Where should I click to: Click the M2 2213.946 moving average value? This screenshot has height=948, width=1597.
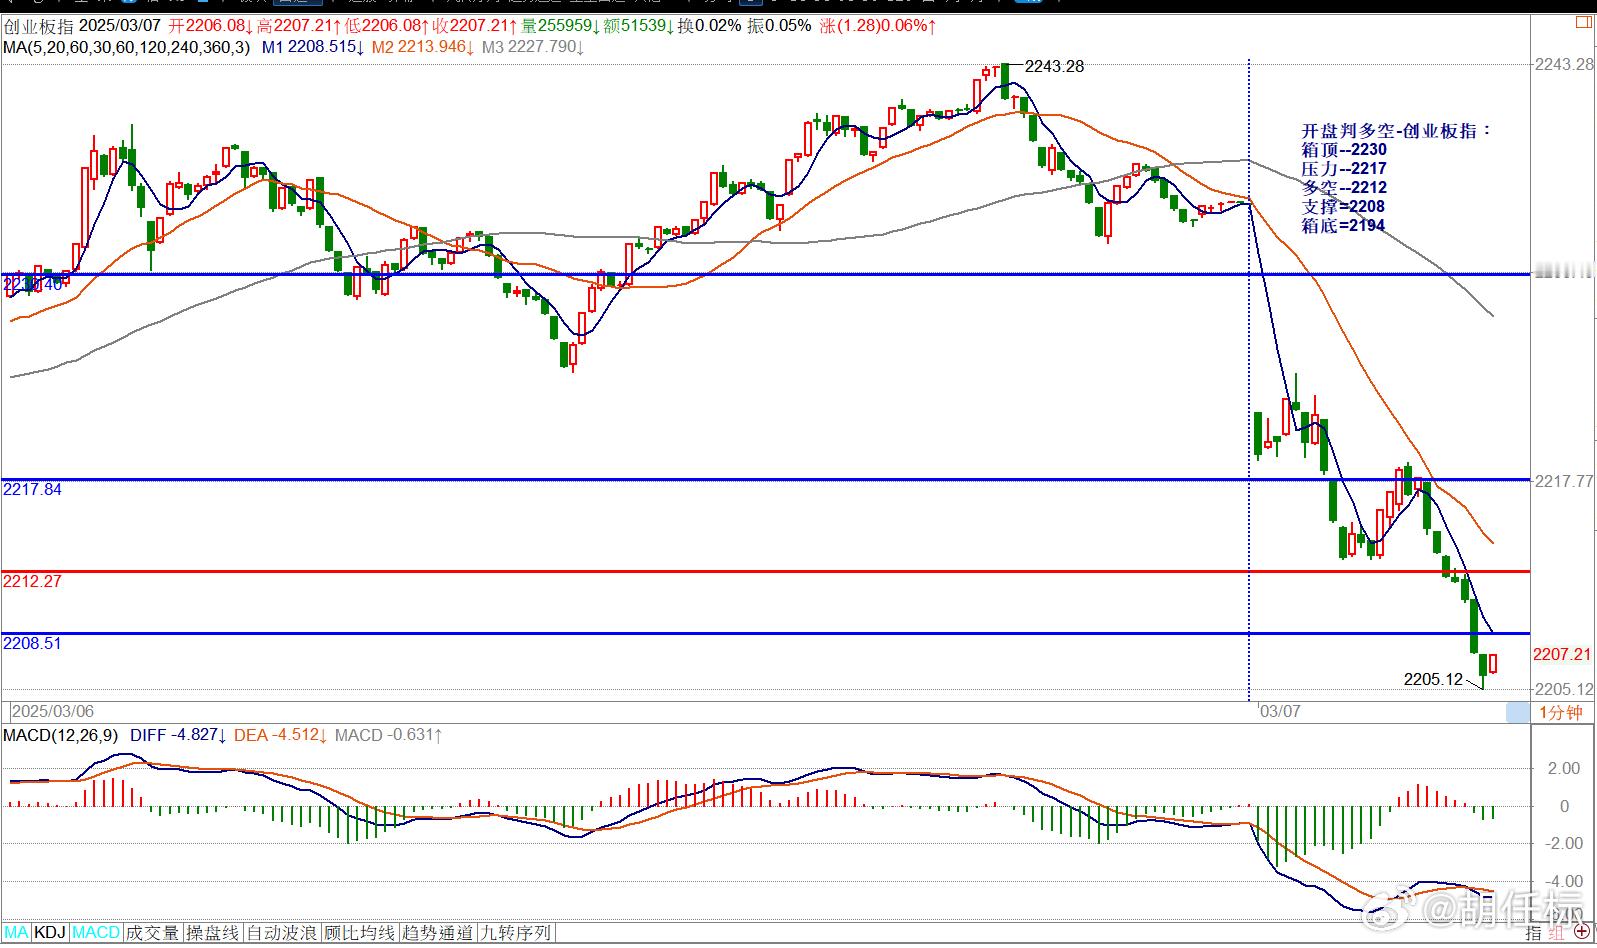[x=421, y=46]
